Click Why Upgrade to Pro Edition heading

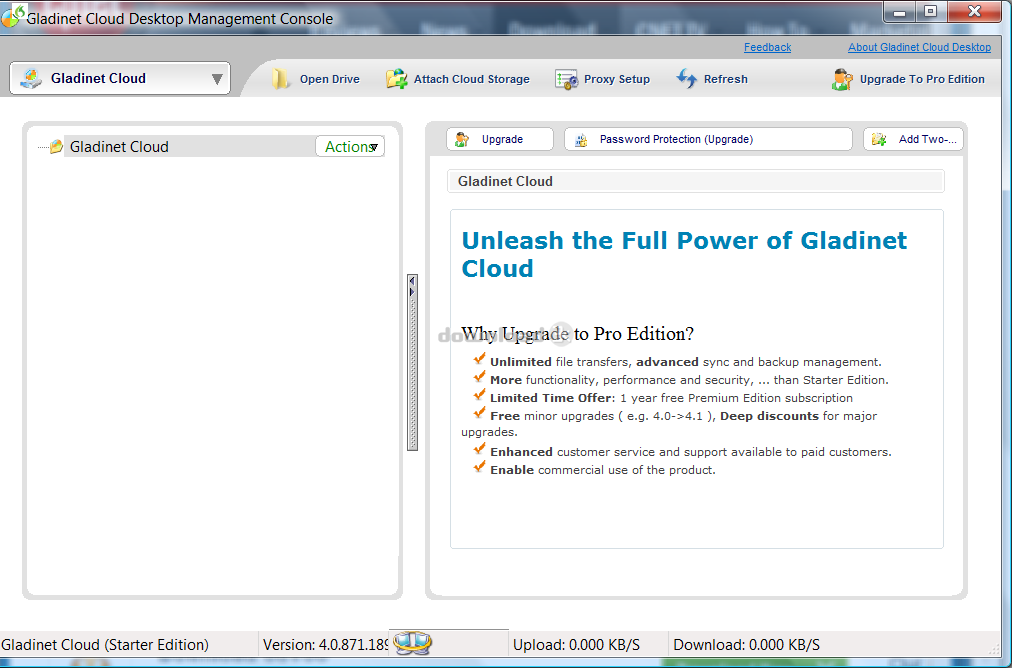577,334
